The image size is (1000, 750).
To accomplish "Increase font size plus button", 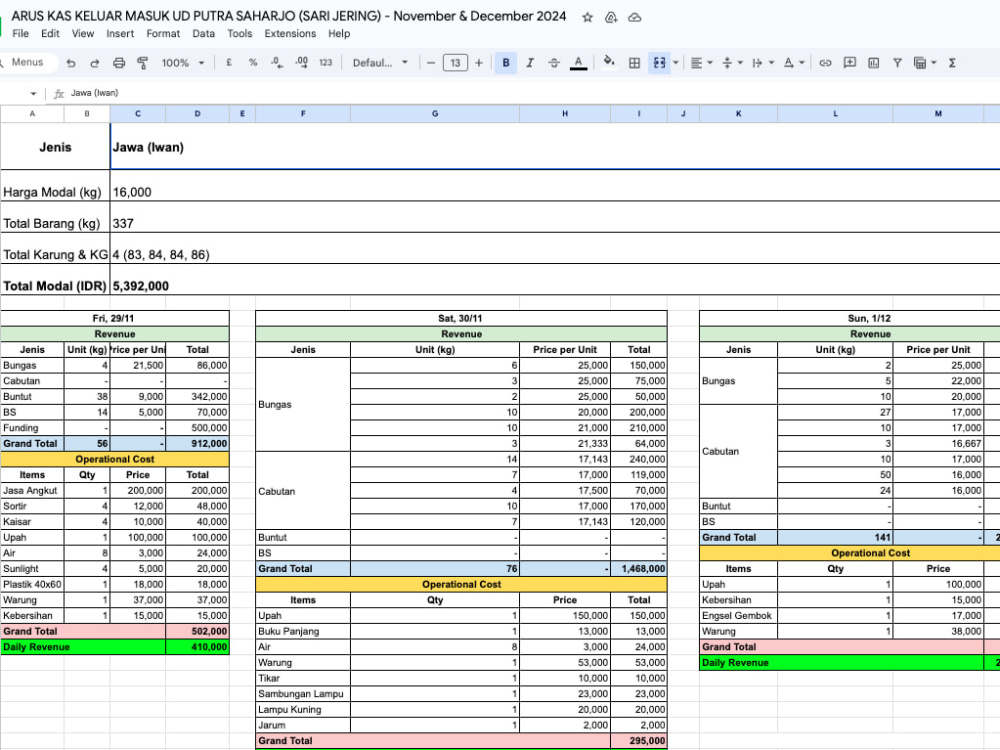I will pos(478,62).
